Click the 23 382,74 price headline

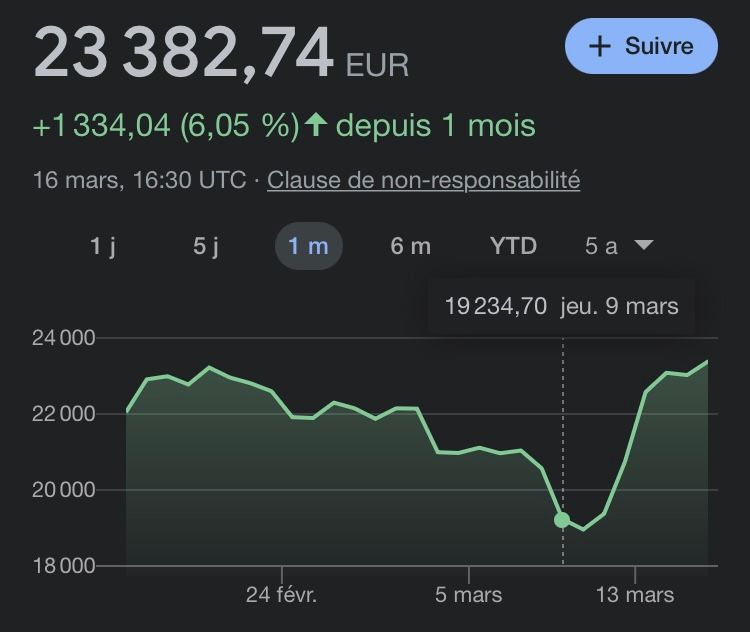pyautogui.click(x=183, y=53)
